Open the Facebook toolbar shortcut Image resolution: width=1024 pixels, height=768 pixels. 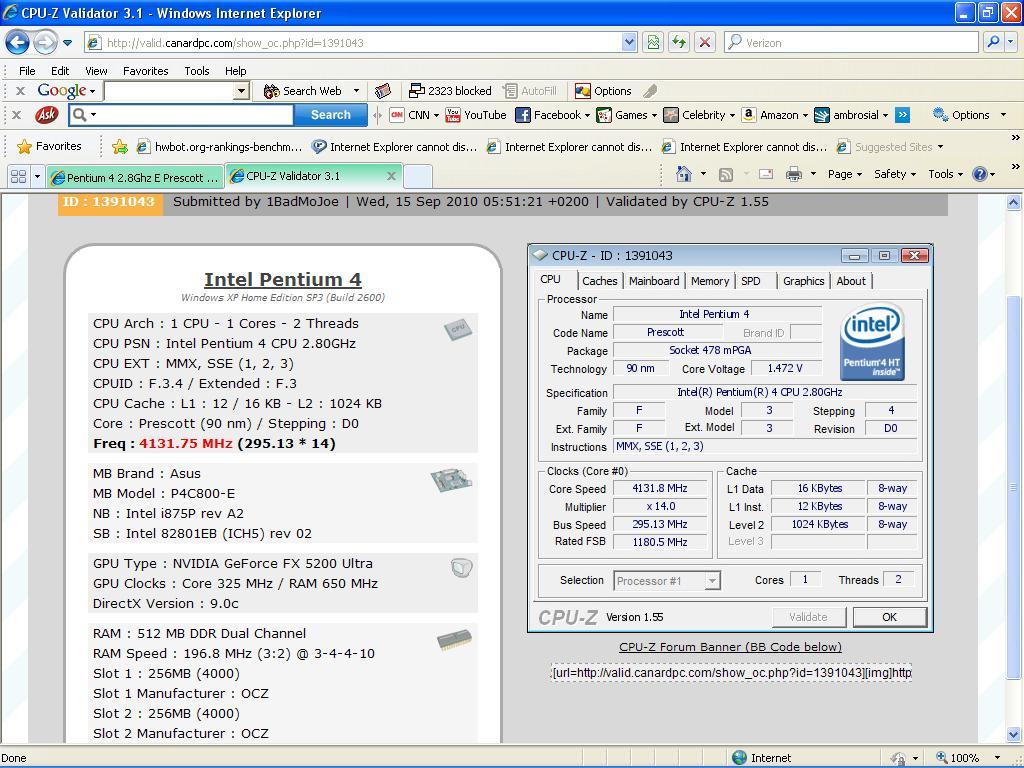tap(552, 115)
